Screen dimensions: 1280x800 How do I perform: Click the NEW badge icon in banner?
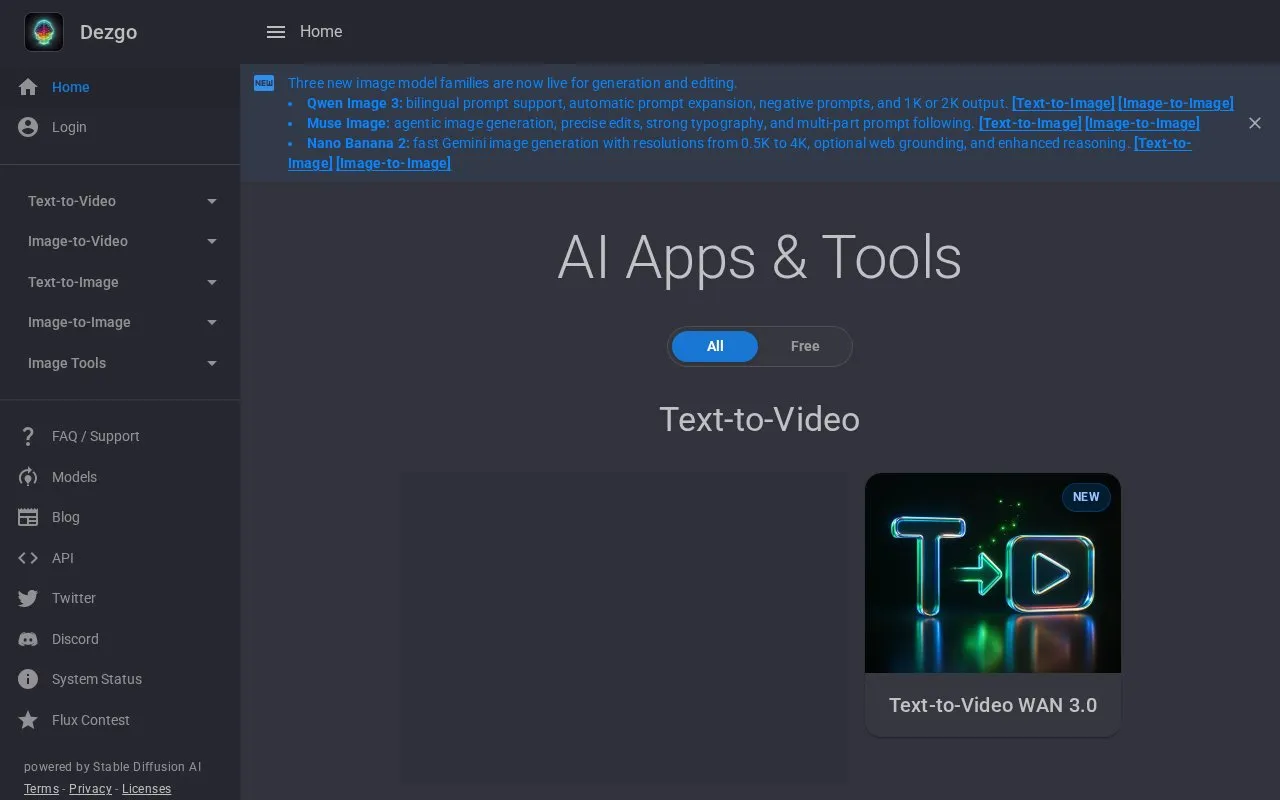coord(264,83)
